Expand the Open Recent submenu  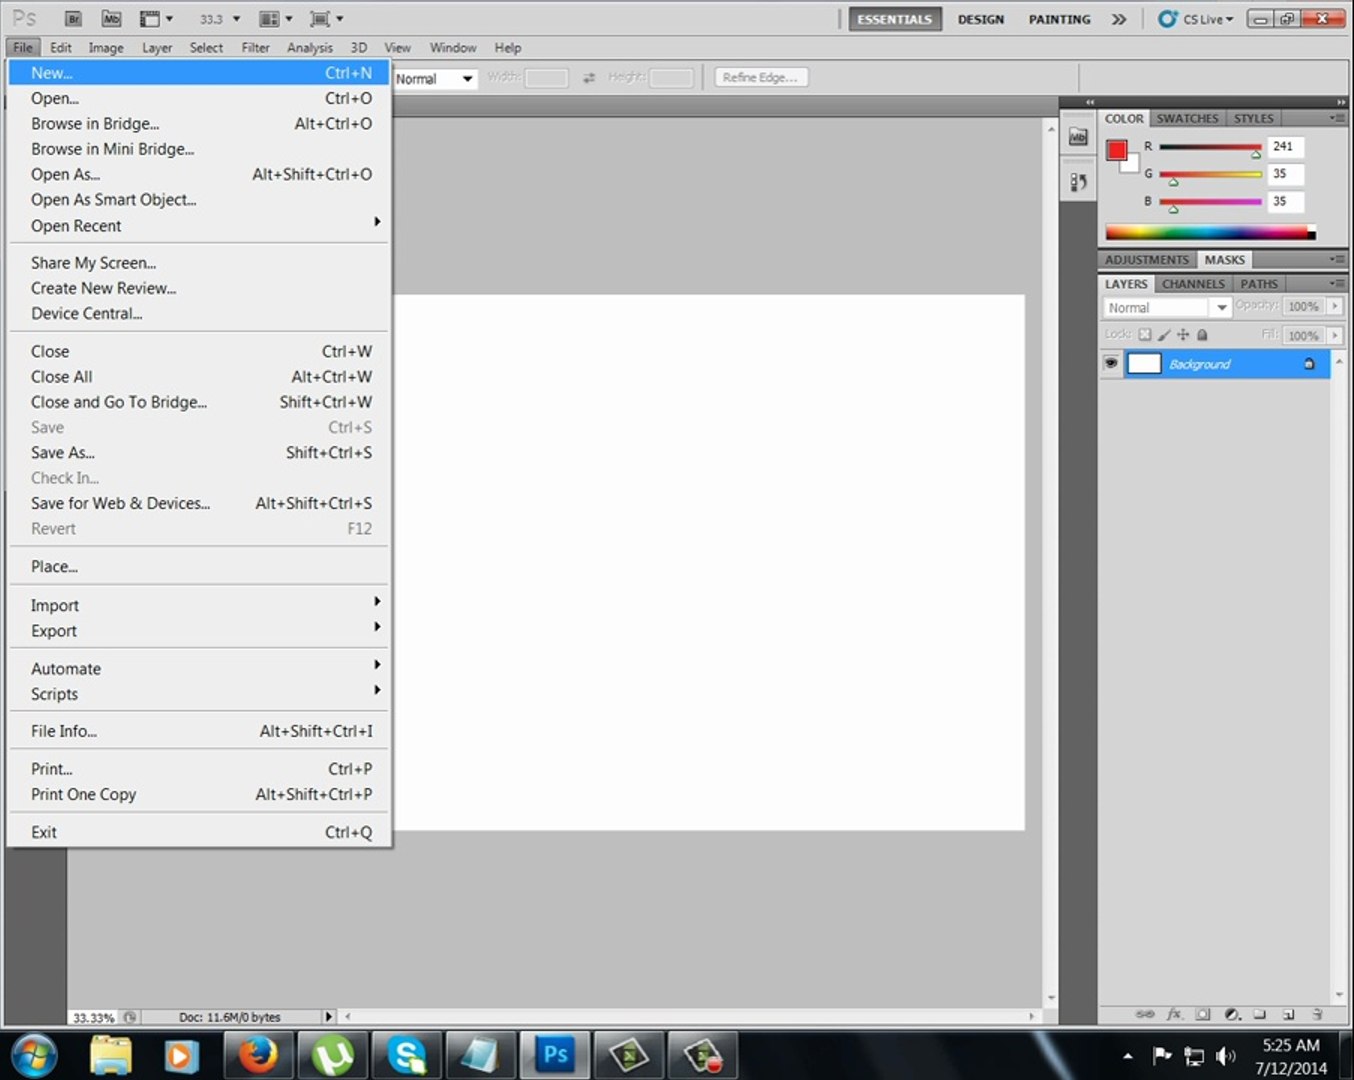click(199, 226)
